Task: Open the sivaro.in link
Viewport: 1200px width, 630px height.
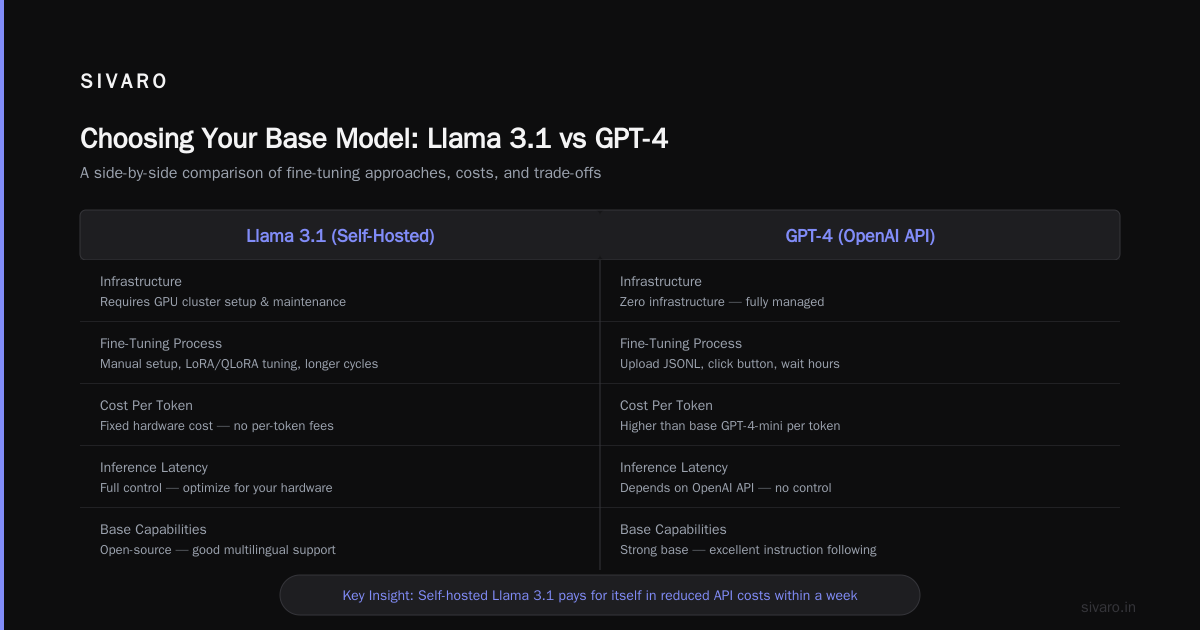Action: [x=1109, y=607]
